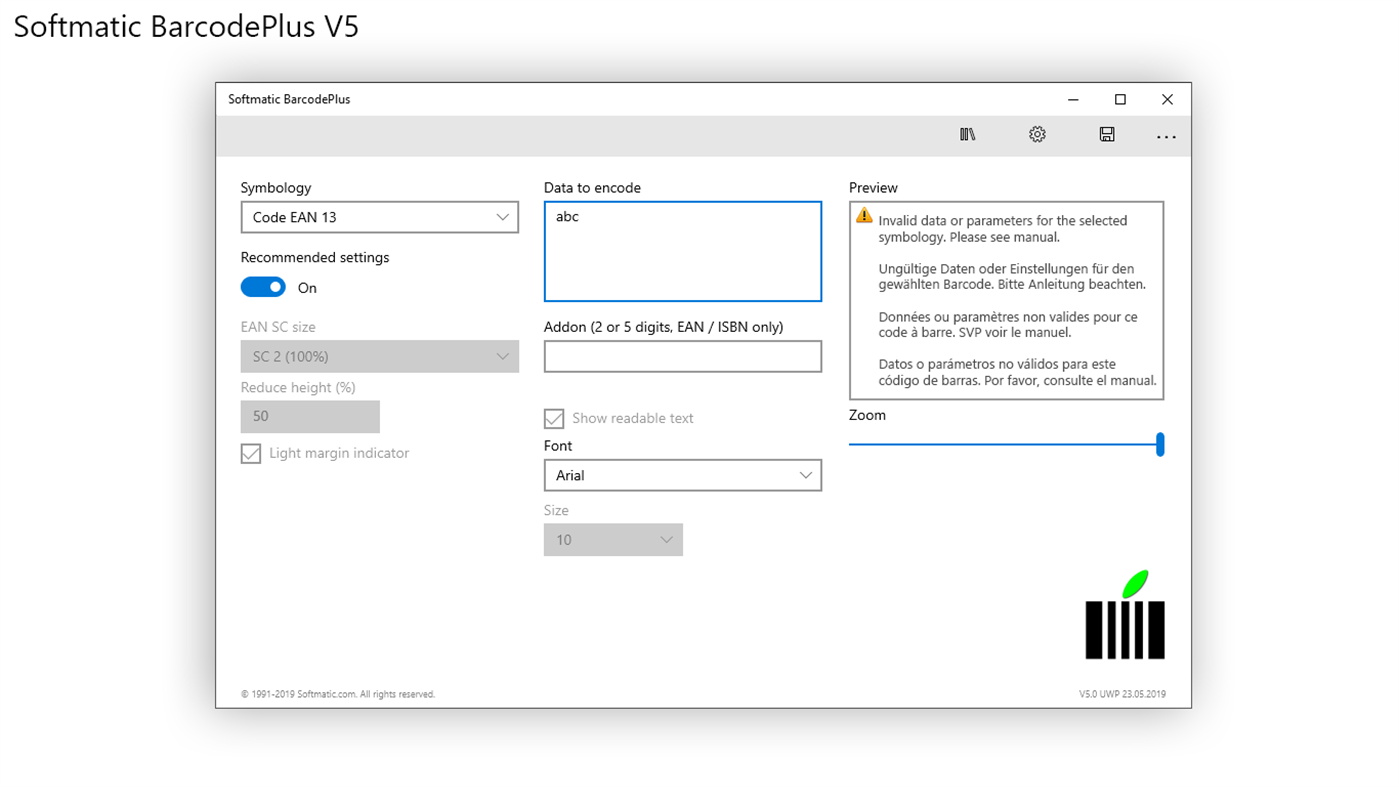Viewport: 1399px width, 787px height.
Task: Save the barcode via the floppy disk icon
Action: [1107, 133]
